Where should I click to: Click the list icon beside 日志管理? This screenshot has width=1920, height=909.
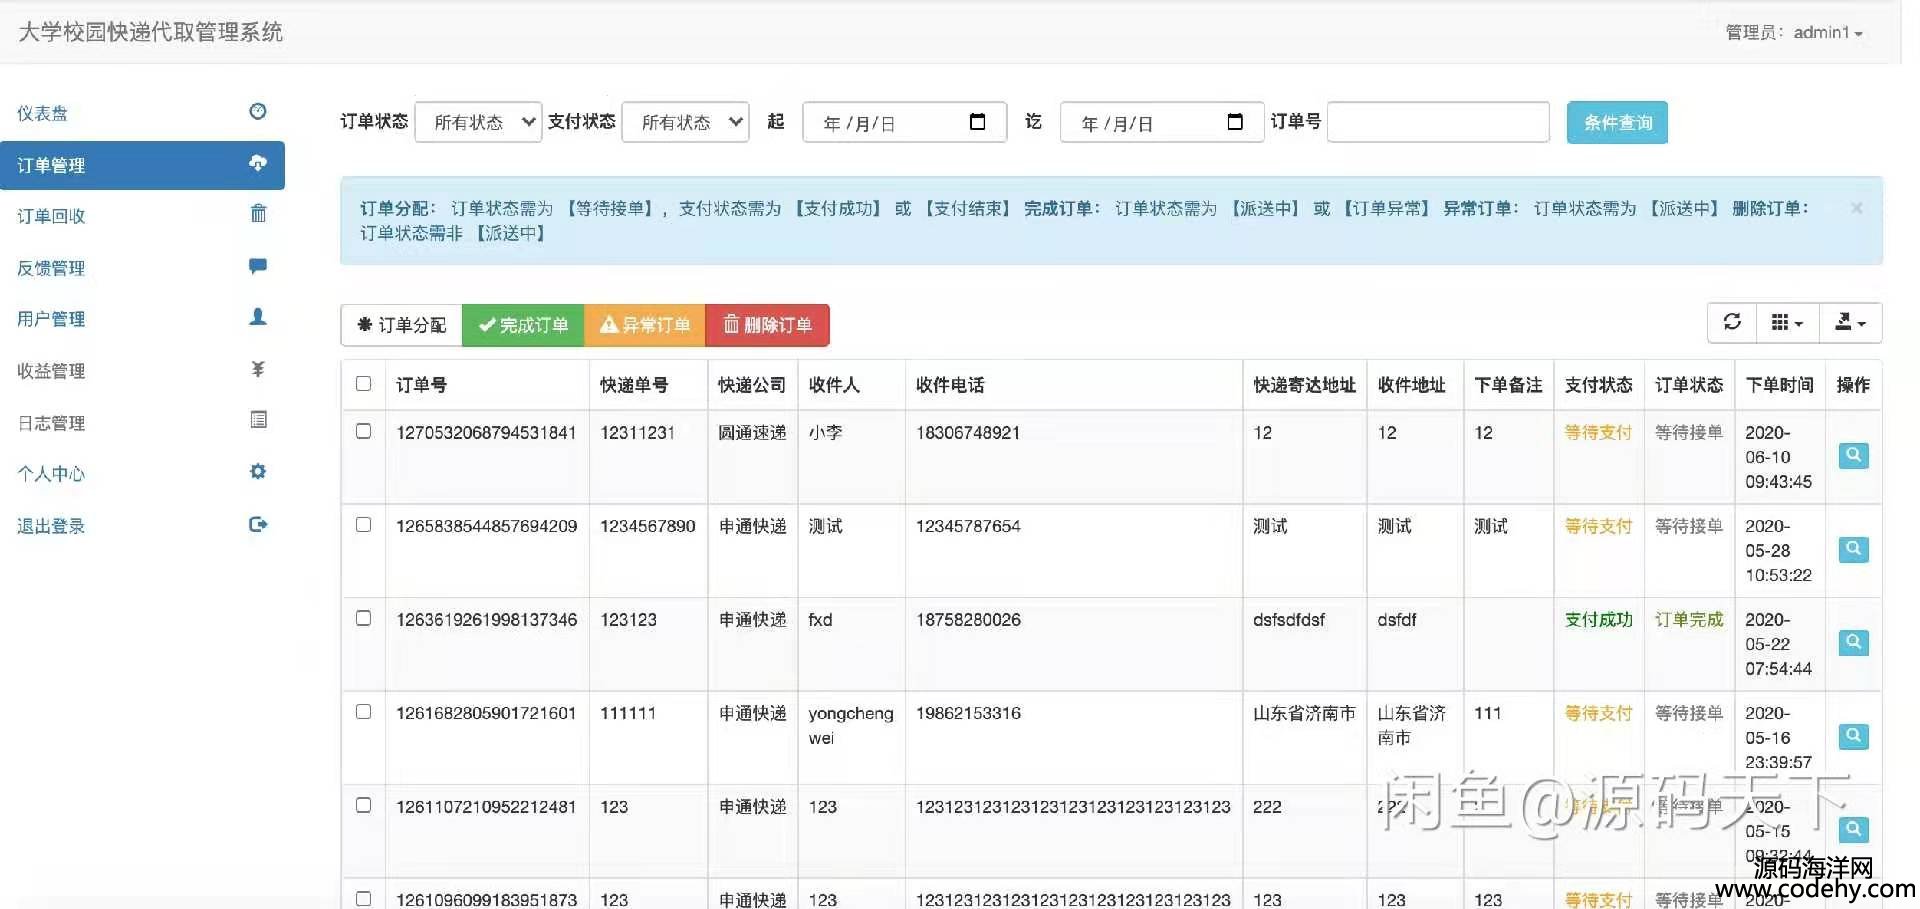click(x=258, y=420)
